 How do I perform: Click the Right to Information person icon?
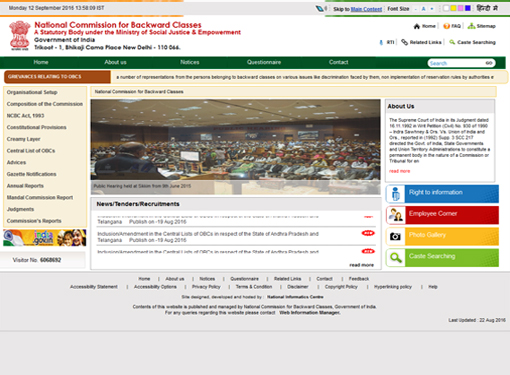[x=396, y=194]
